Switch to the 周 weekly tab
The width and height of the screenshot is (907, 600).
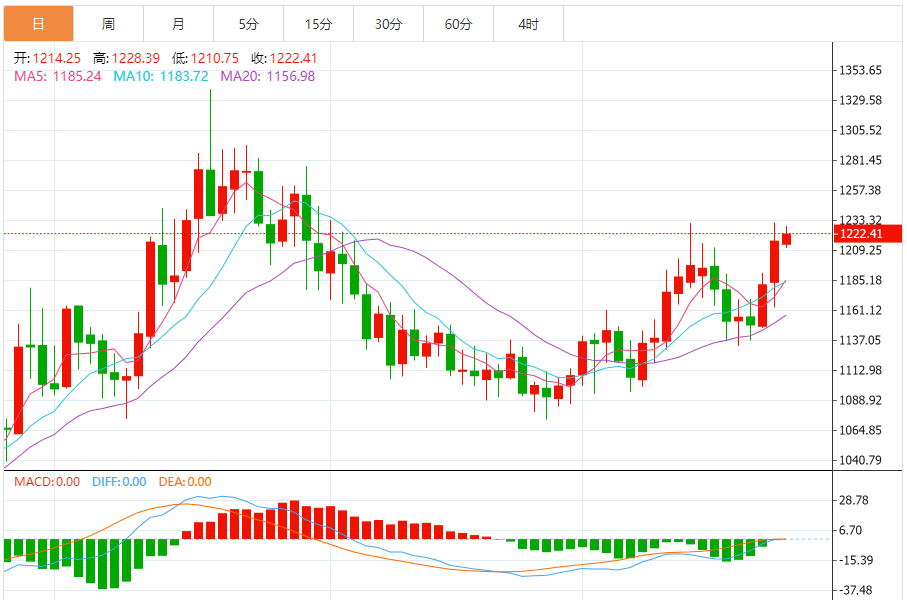(x=108, y=24)
